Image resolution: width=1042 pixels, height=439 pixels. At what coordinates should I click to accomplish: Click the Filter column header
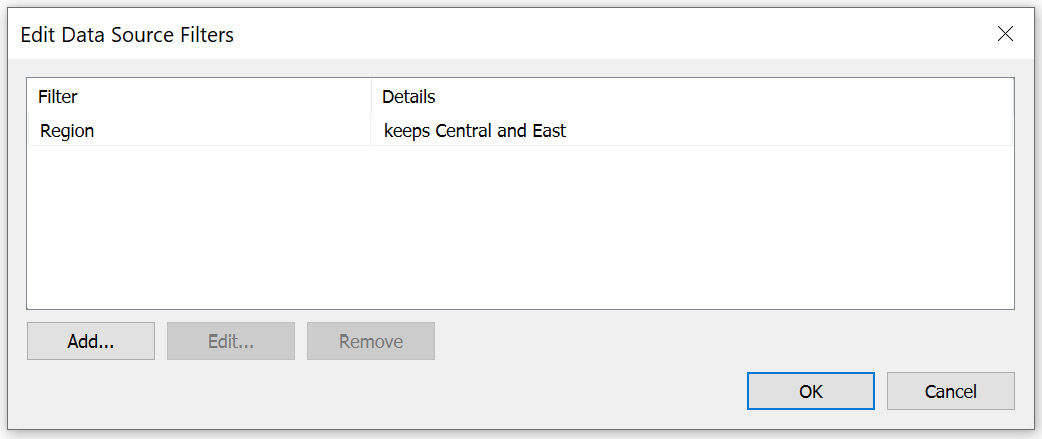tap(199, 97)
